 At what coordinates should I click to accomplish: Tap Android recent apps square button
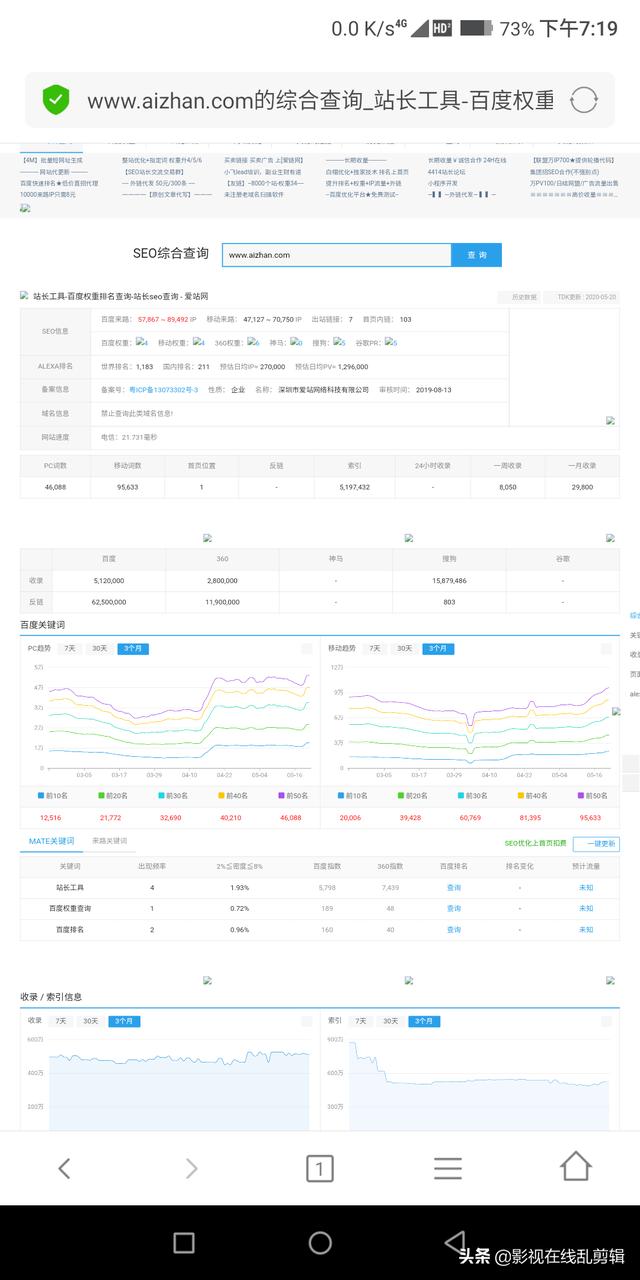click(183, 1242)
